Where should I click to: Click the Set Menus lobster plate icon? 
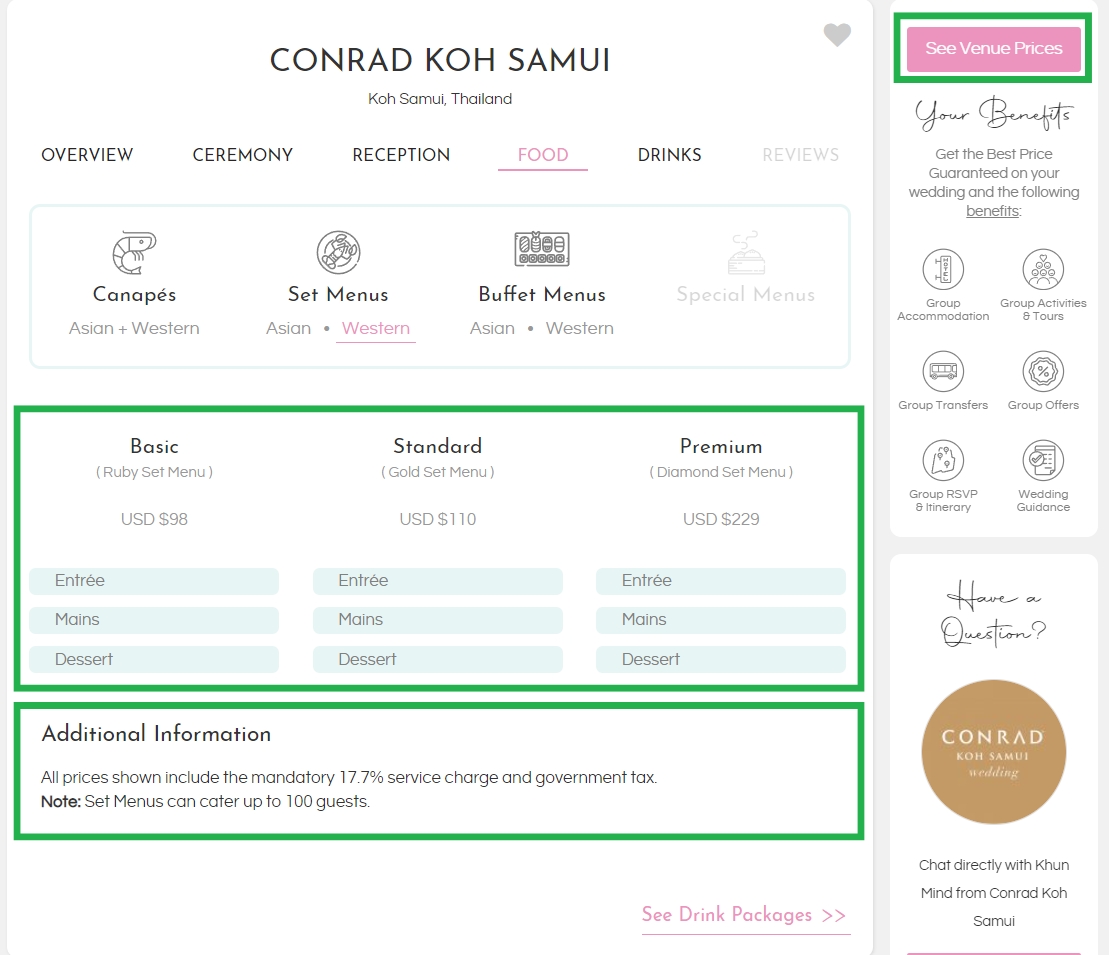[338, 252]
